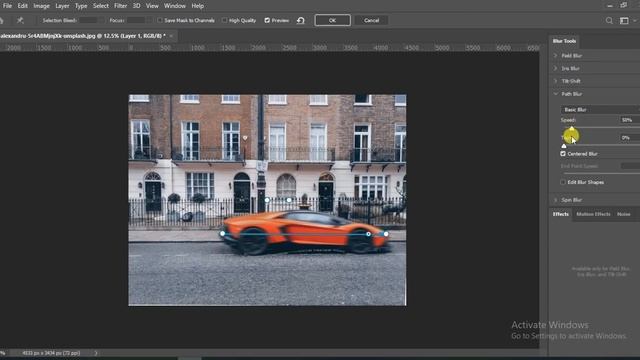Open the workspace switcher icon
This screenshot has width=640, height=360.
[624, 20]
